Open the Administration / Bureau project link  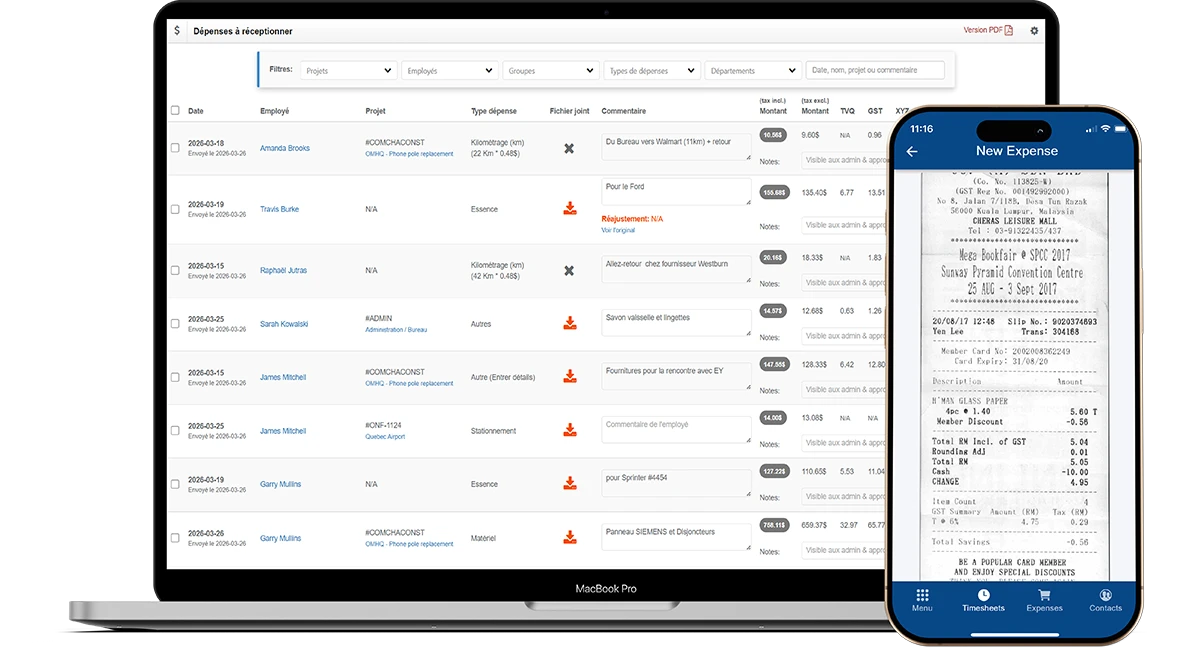[x=396, y=329]
